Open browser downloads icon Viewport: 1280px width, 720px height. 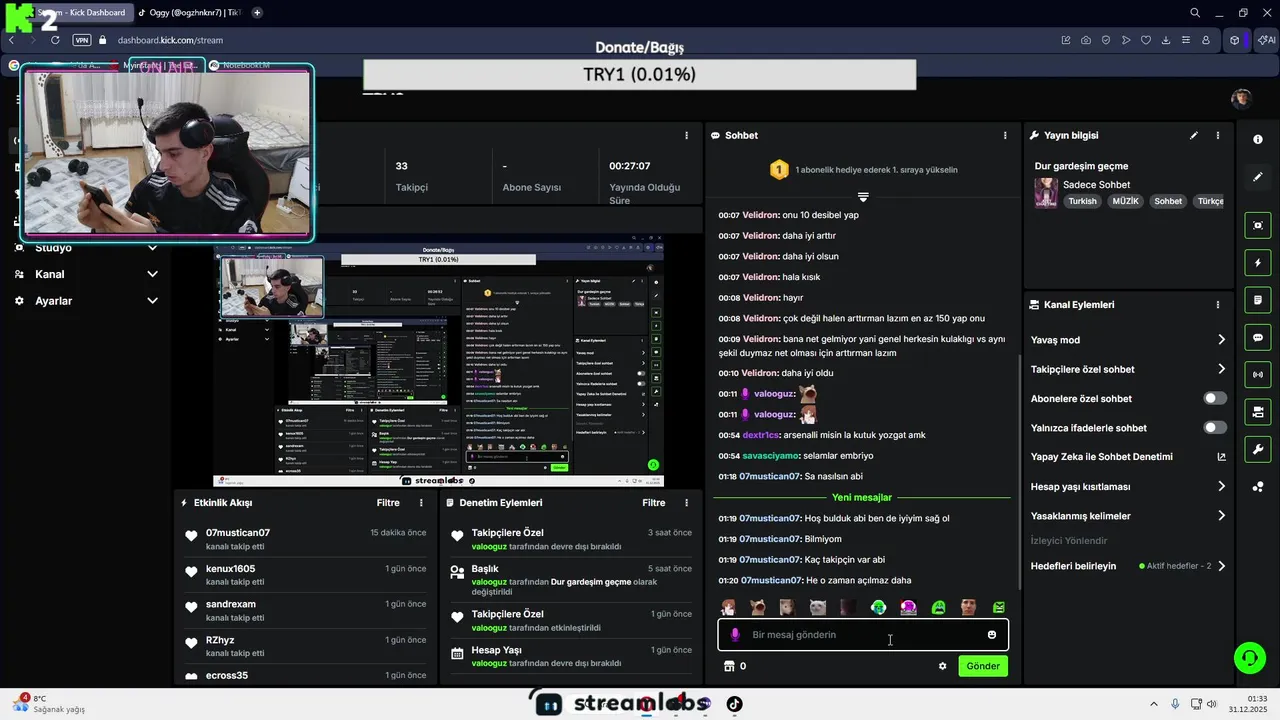[x=1166, y=40]
